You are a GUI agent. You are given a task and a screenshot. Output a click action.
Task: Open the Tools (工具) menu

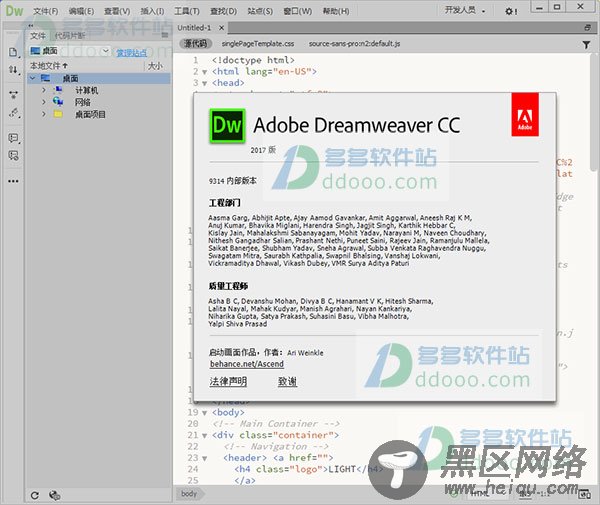click(187, 11)
